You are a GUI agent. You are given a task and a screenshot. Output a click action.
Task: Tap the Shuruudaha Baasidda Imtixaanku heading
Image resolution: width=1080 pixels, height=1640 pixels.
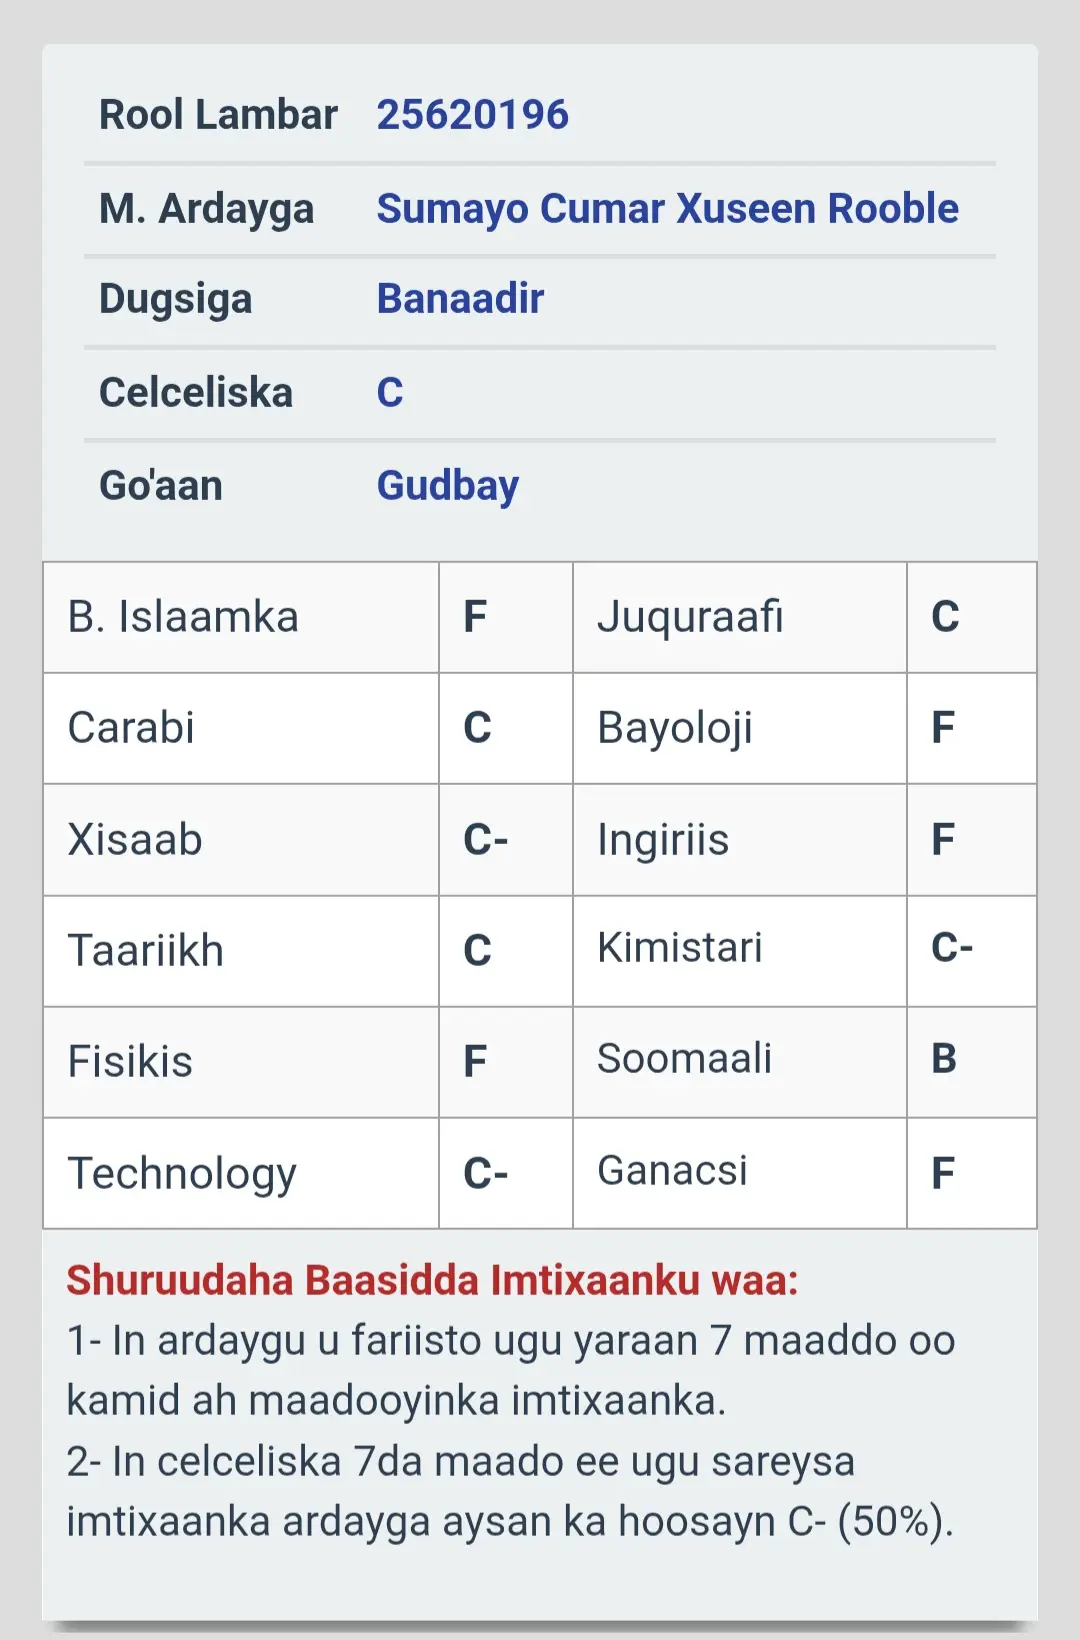pyautogui.click(x=432, y=1280)
